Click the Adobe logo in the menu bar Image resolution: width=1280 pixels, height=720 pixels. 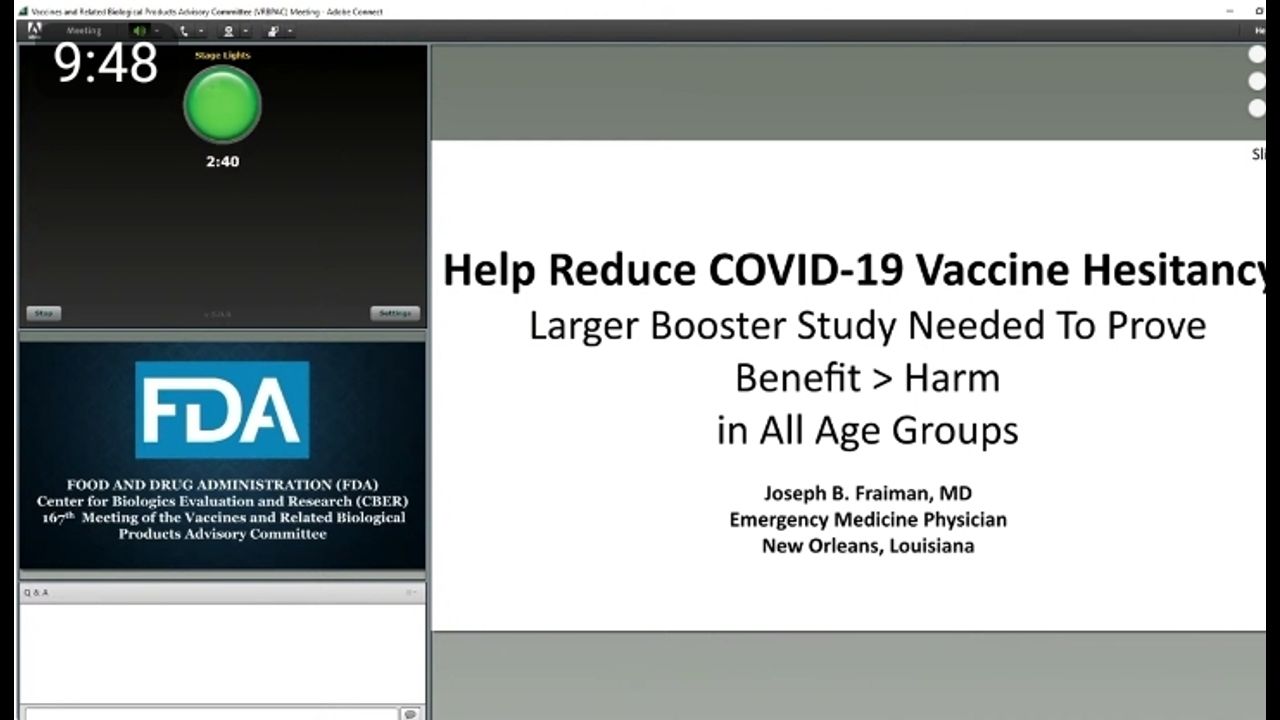coord(35,30)
